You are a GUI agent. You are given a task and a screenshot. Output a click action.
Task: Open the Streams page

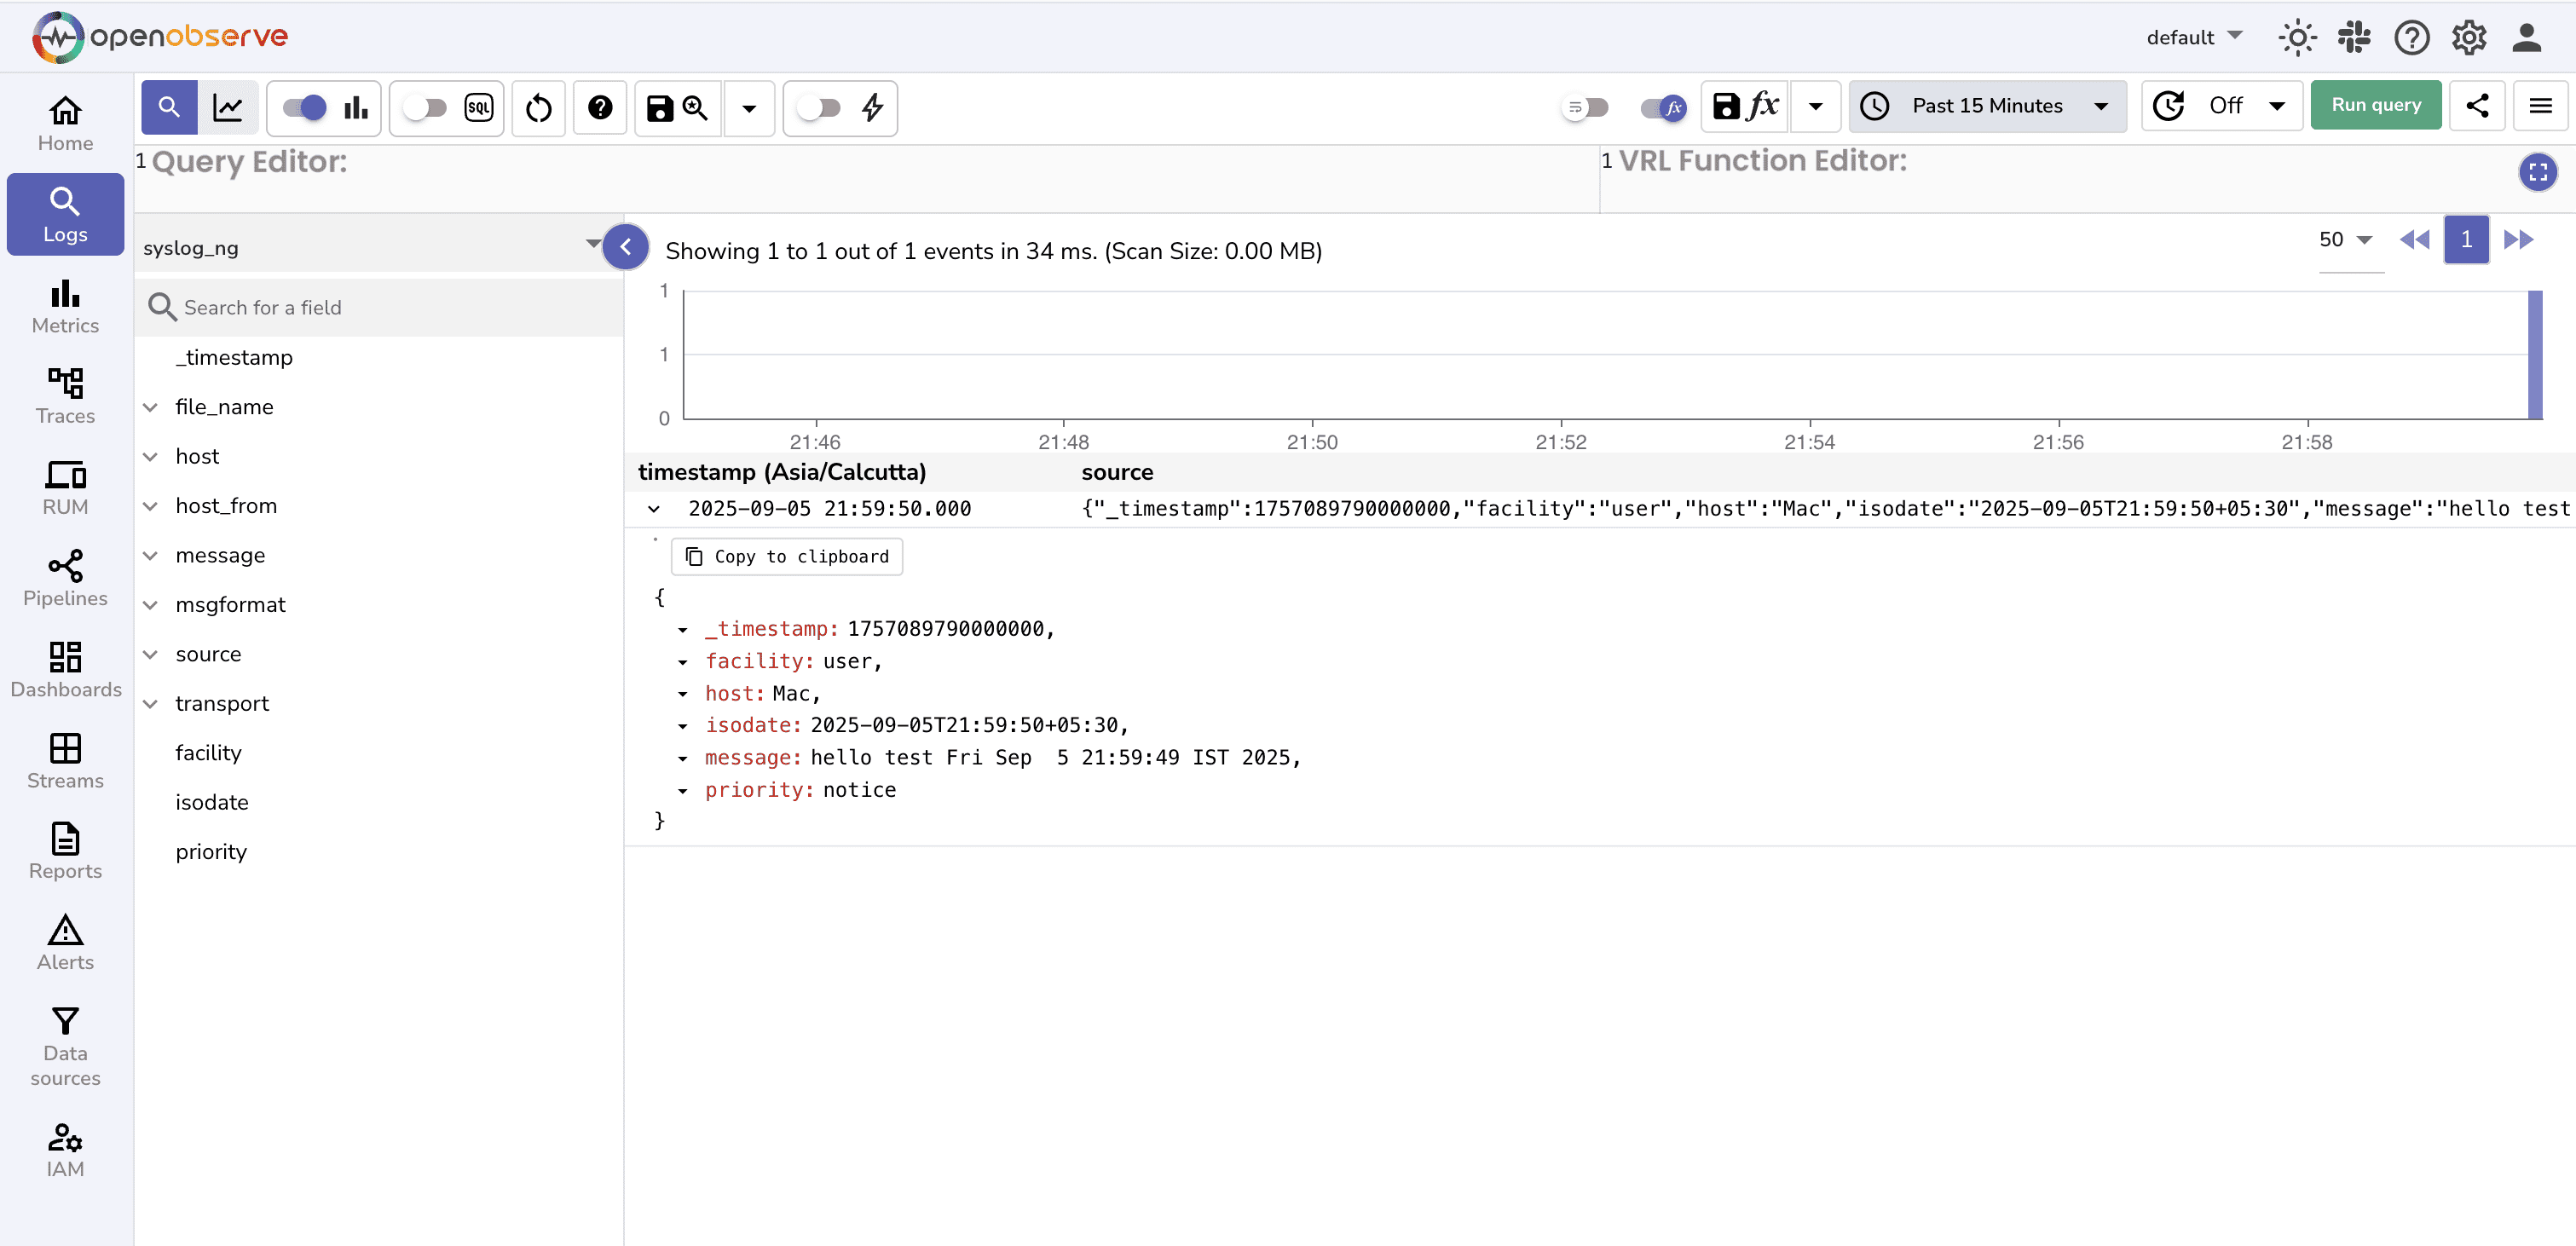(x=65, y=761)
